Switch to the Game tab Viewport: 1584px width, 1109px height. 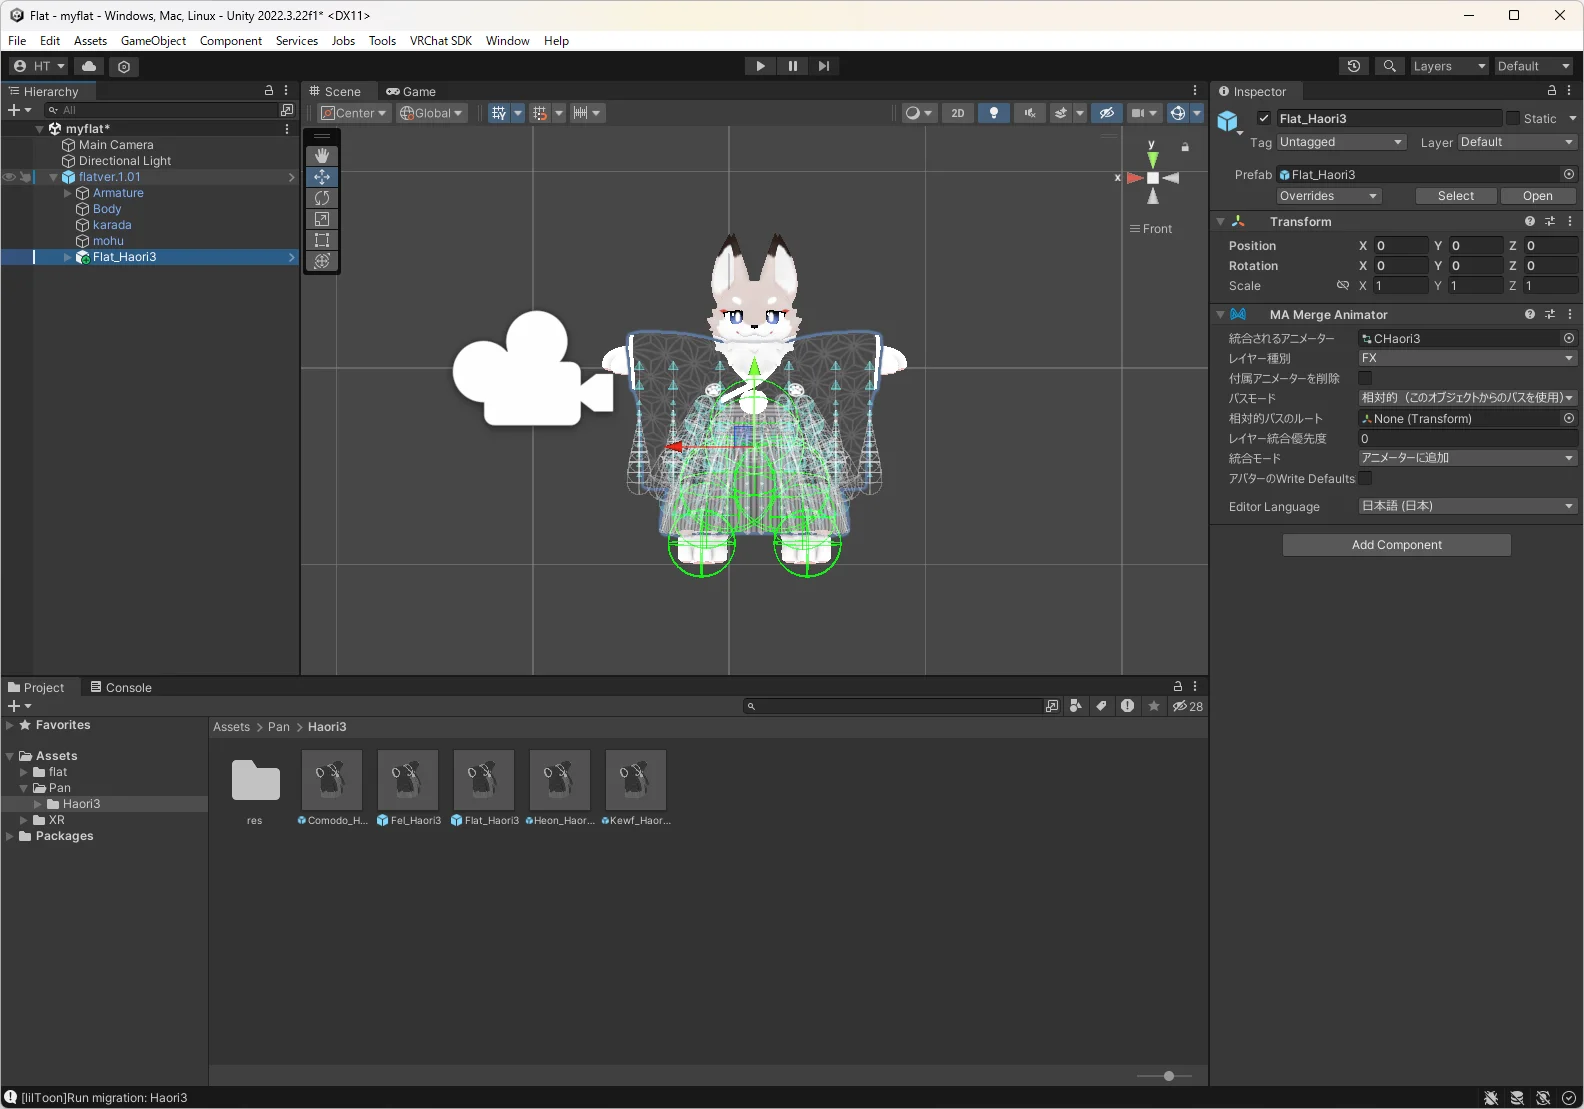(411, 91)
